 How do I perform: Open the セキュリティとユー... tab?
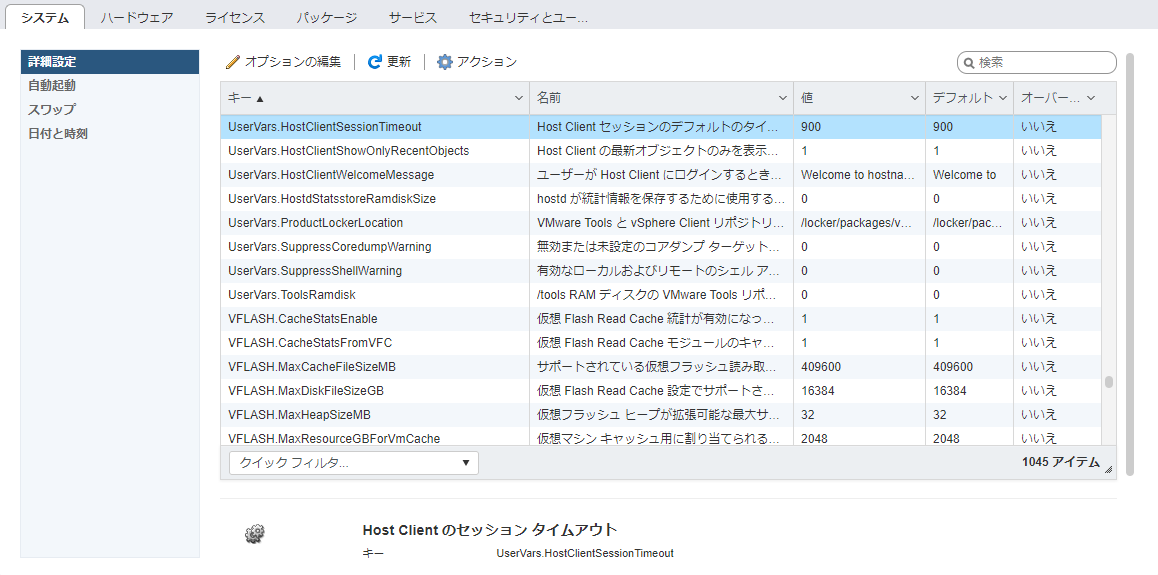(x=528, y=18)
